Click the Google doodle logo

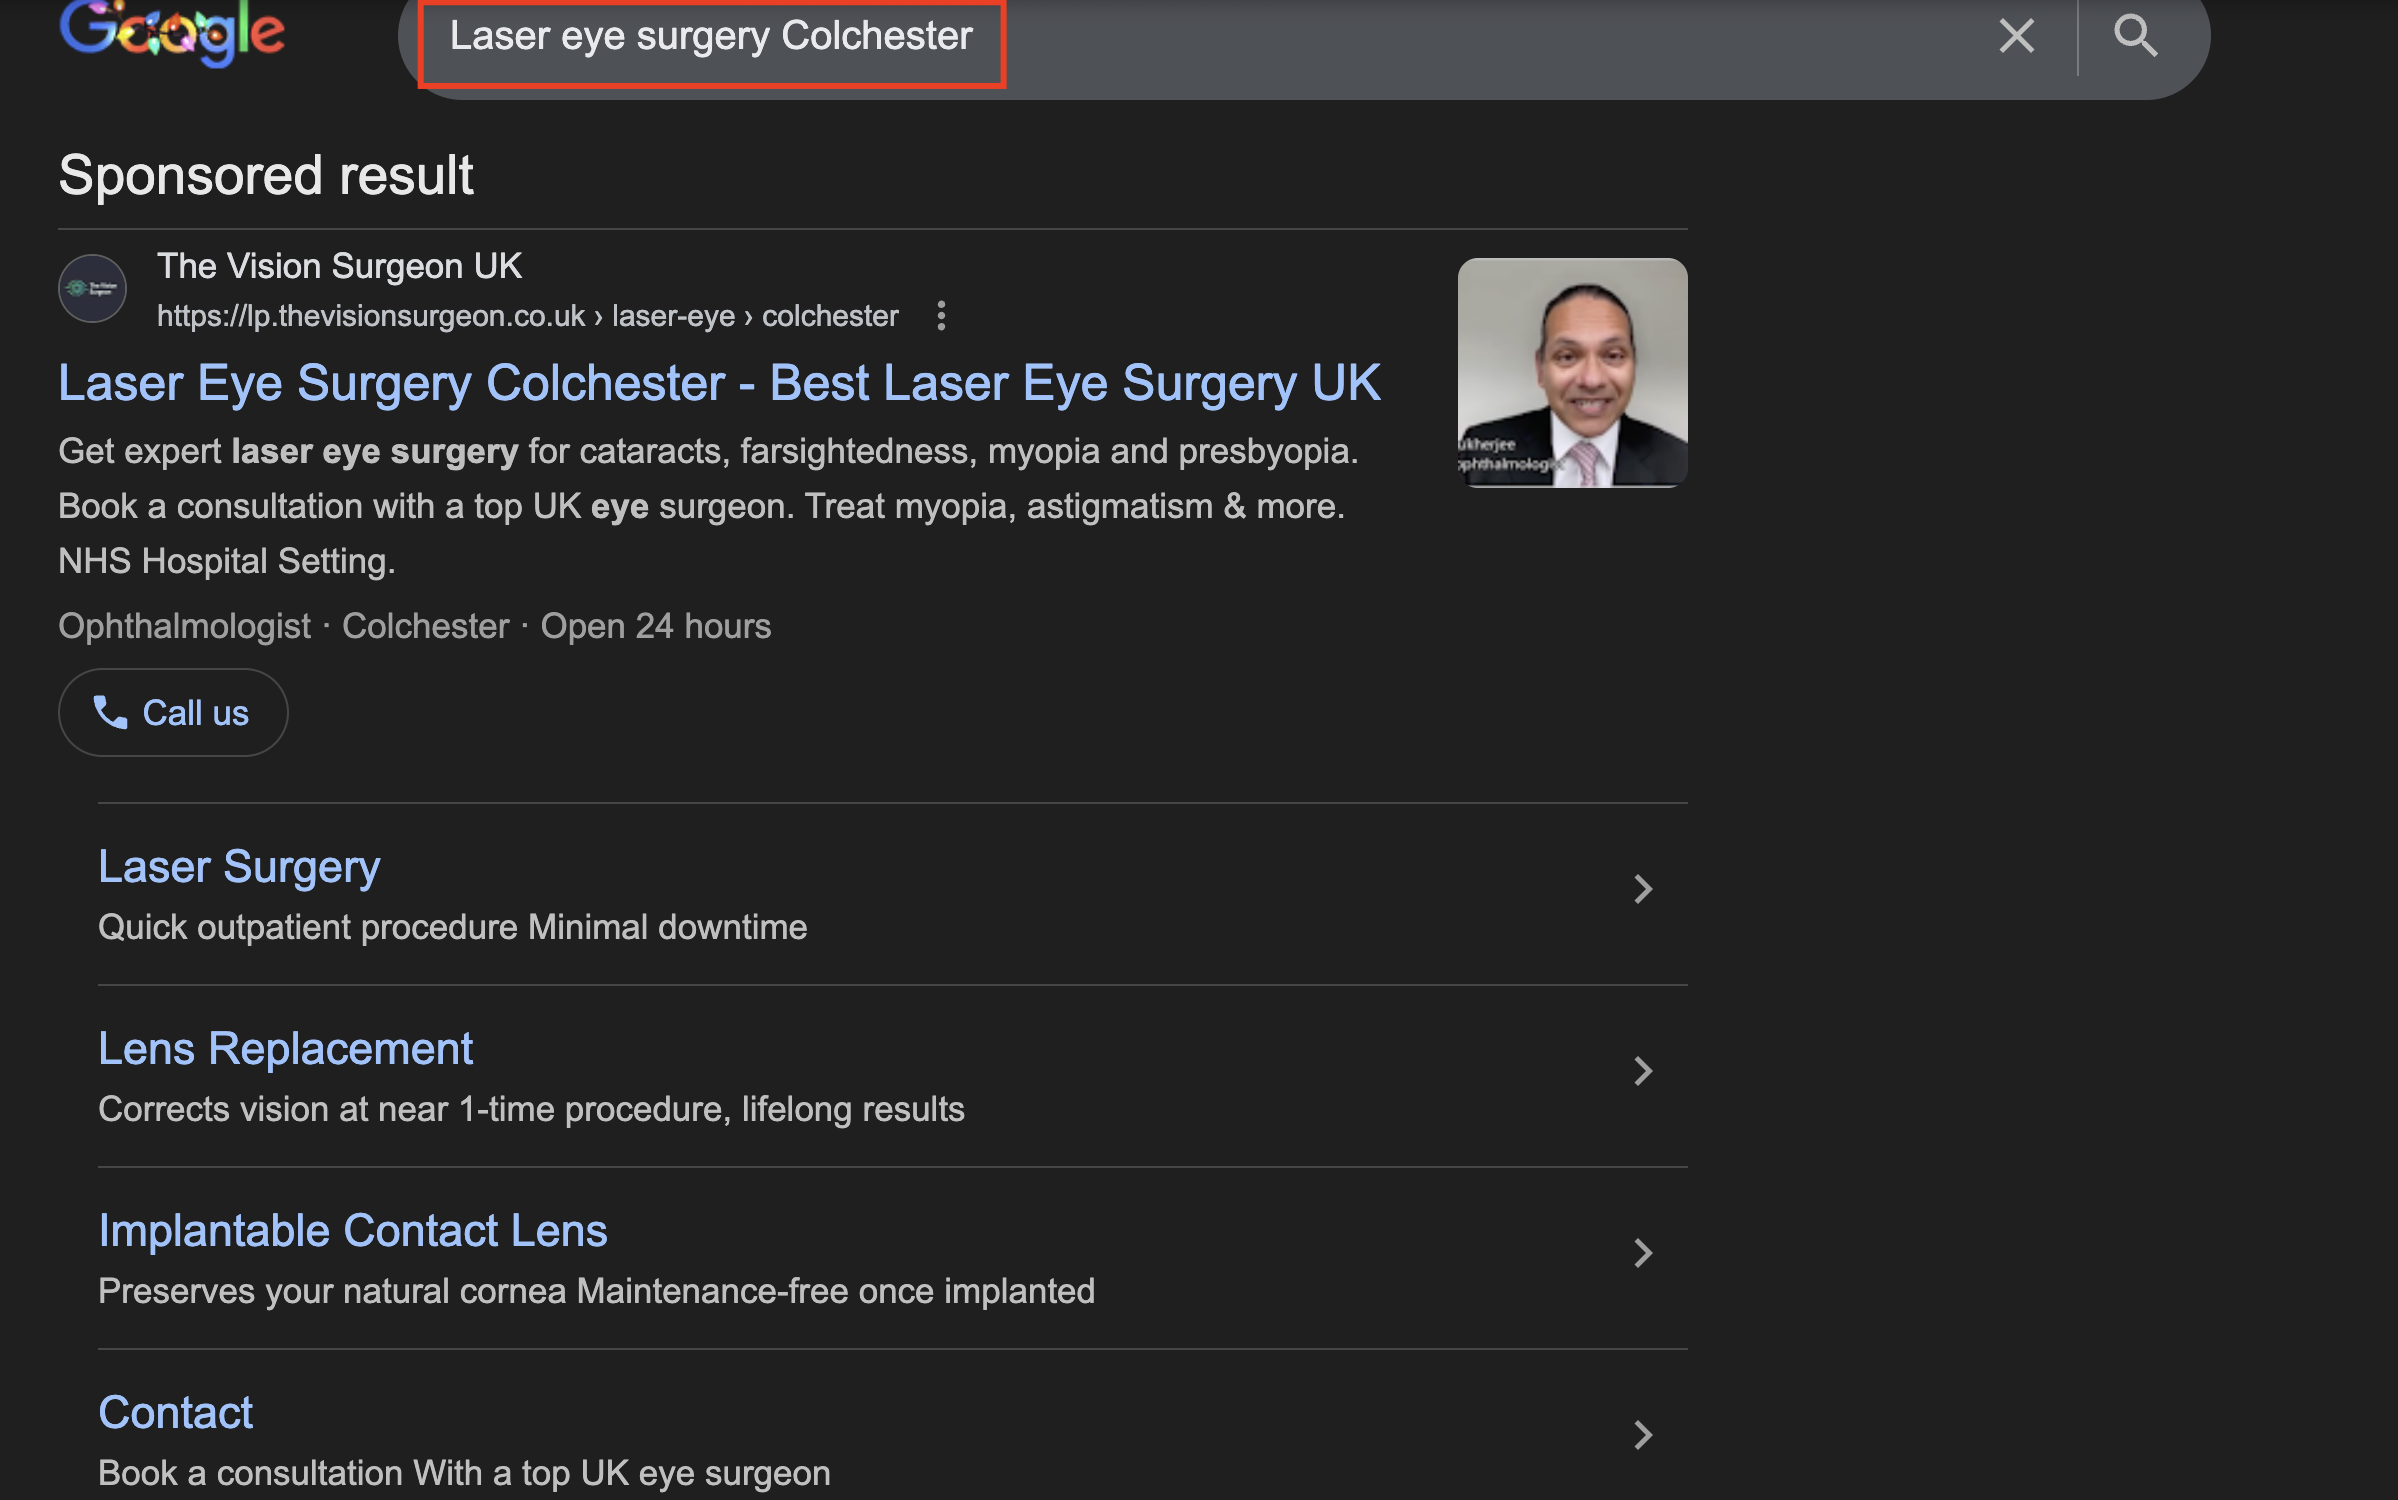[172, 32]
